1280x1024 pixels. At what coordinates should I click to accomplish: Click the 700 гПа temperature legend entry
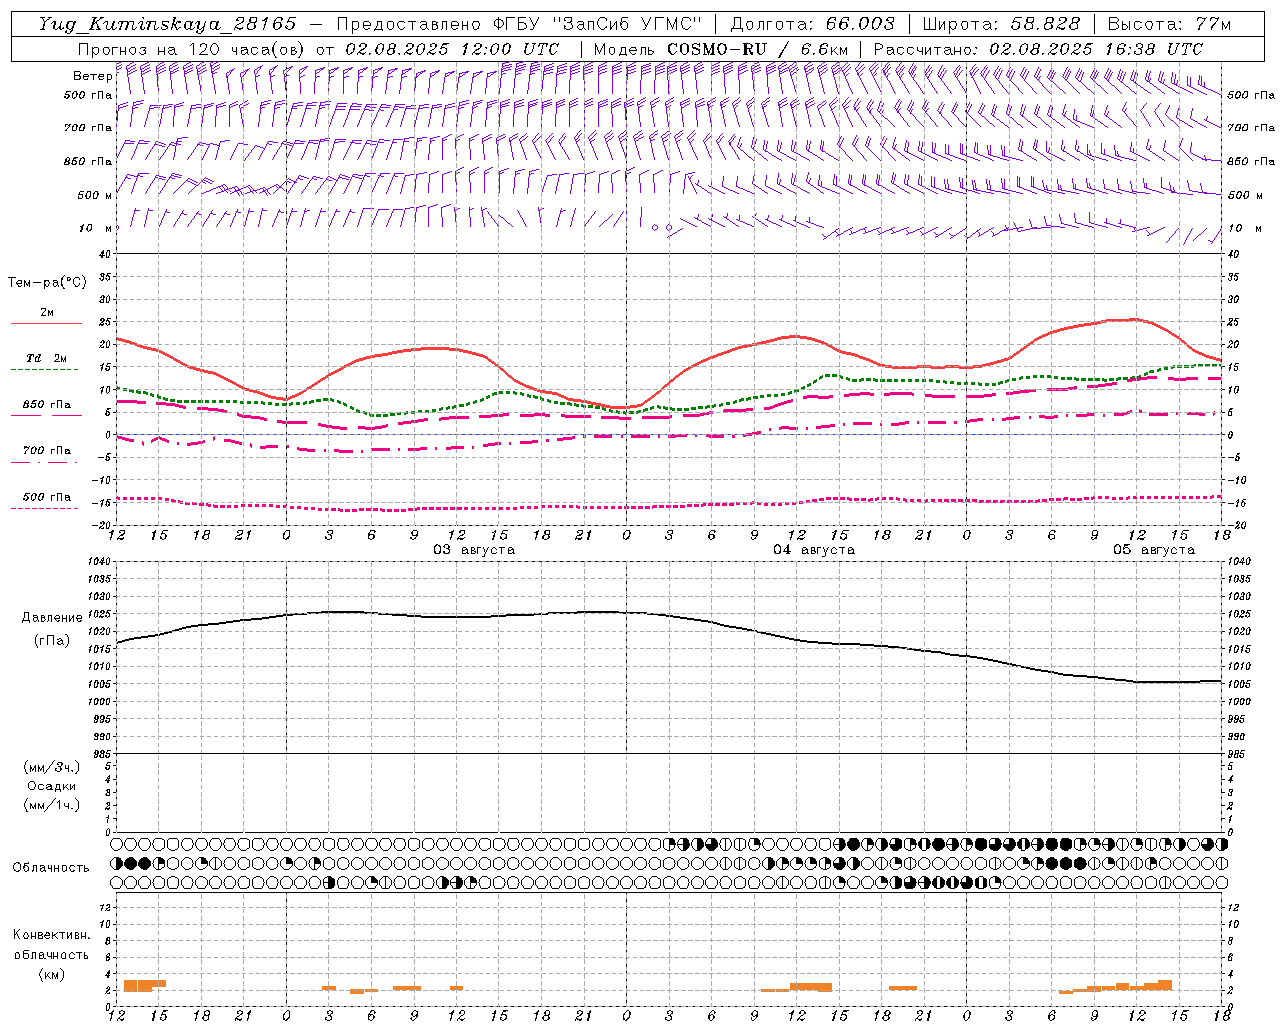[47, 450]
